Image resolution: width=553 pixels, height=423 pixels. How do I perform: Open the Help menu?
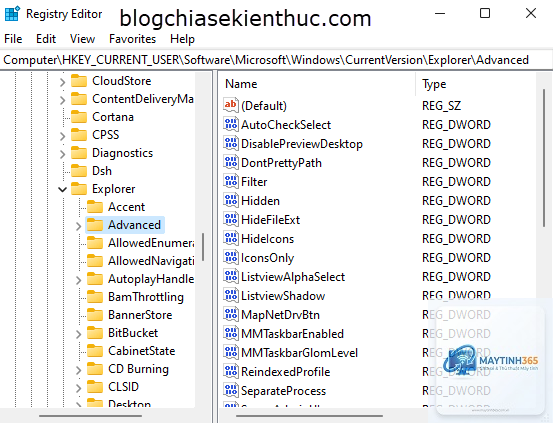(x=182, y=38)
